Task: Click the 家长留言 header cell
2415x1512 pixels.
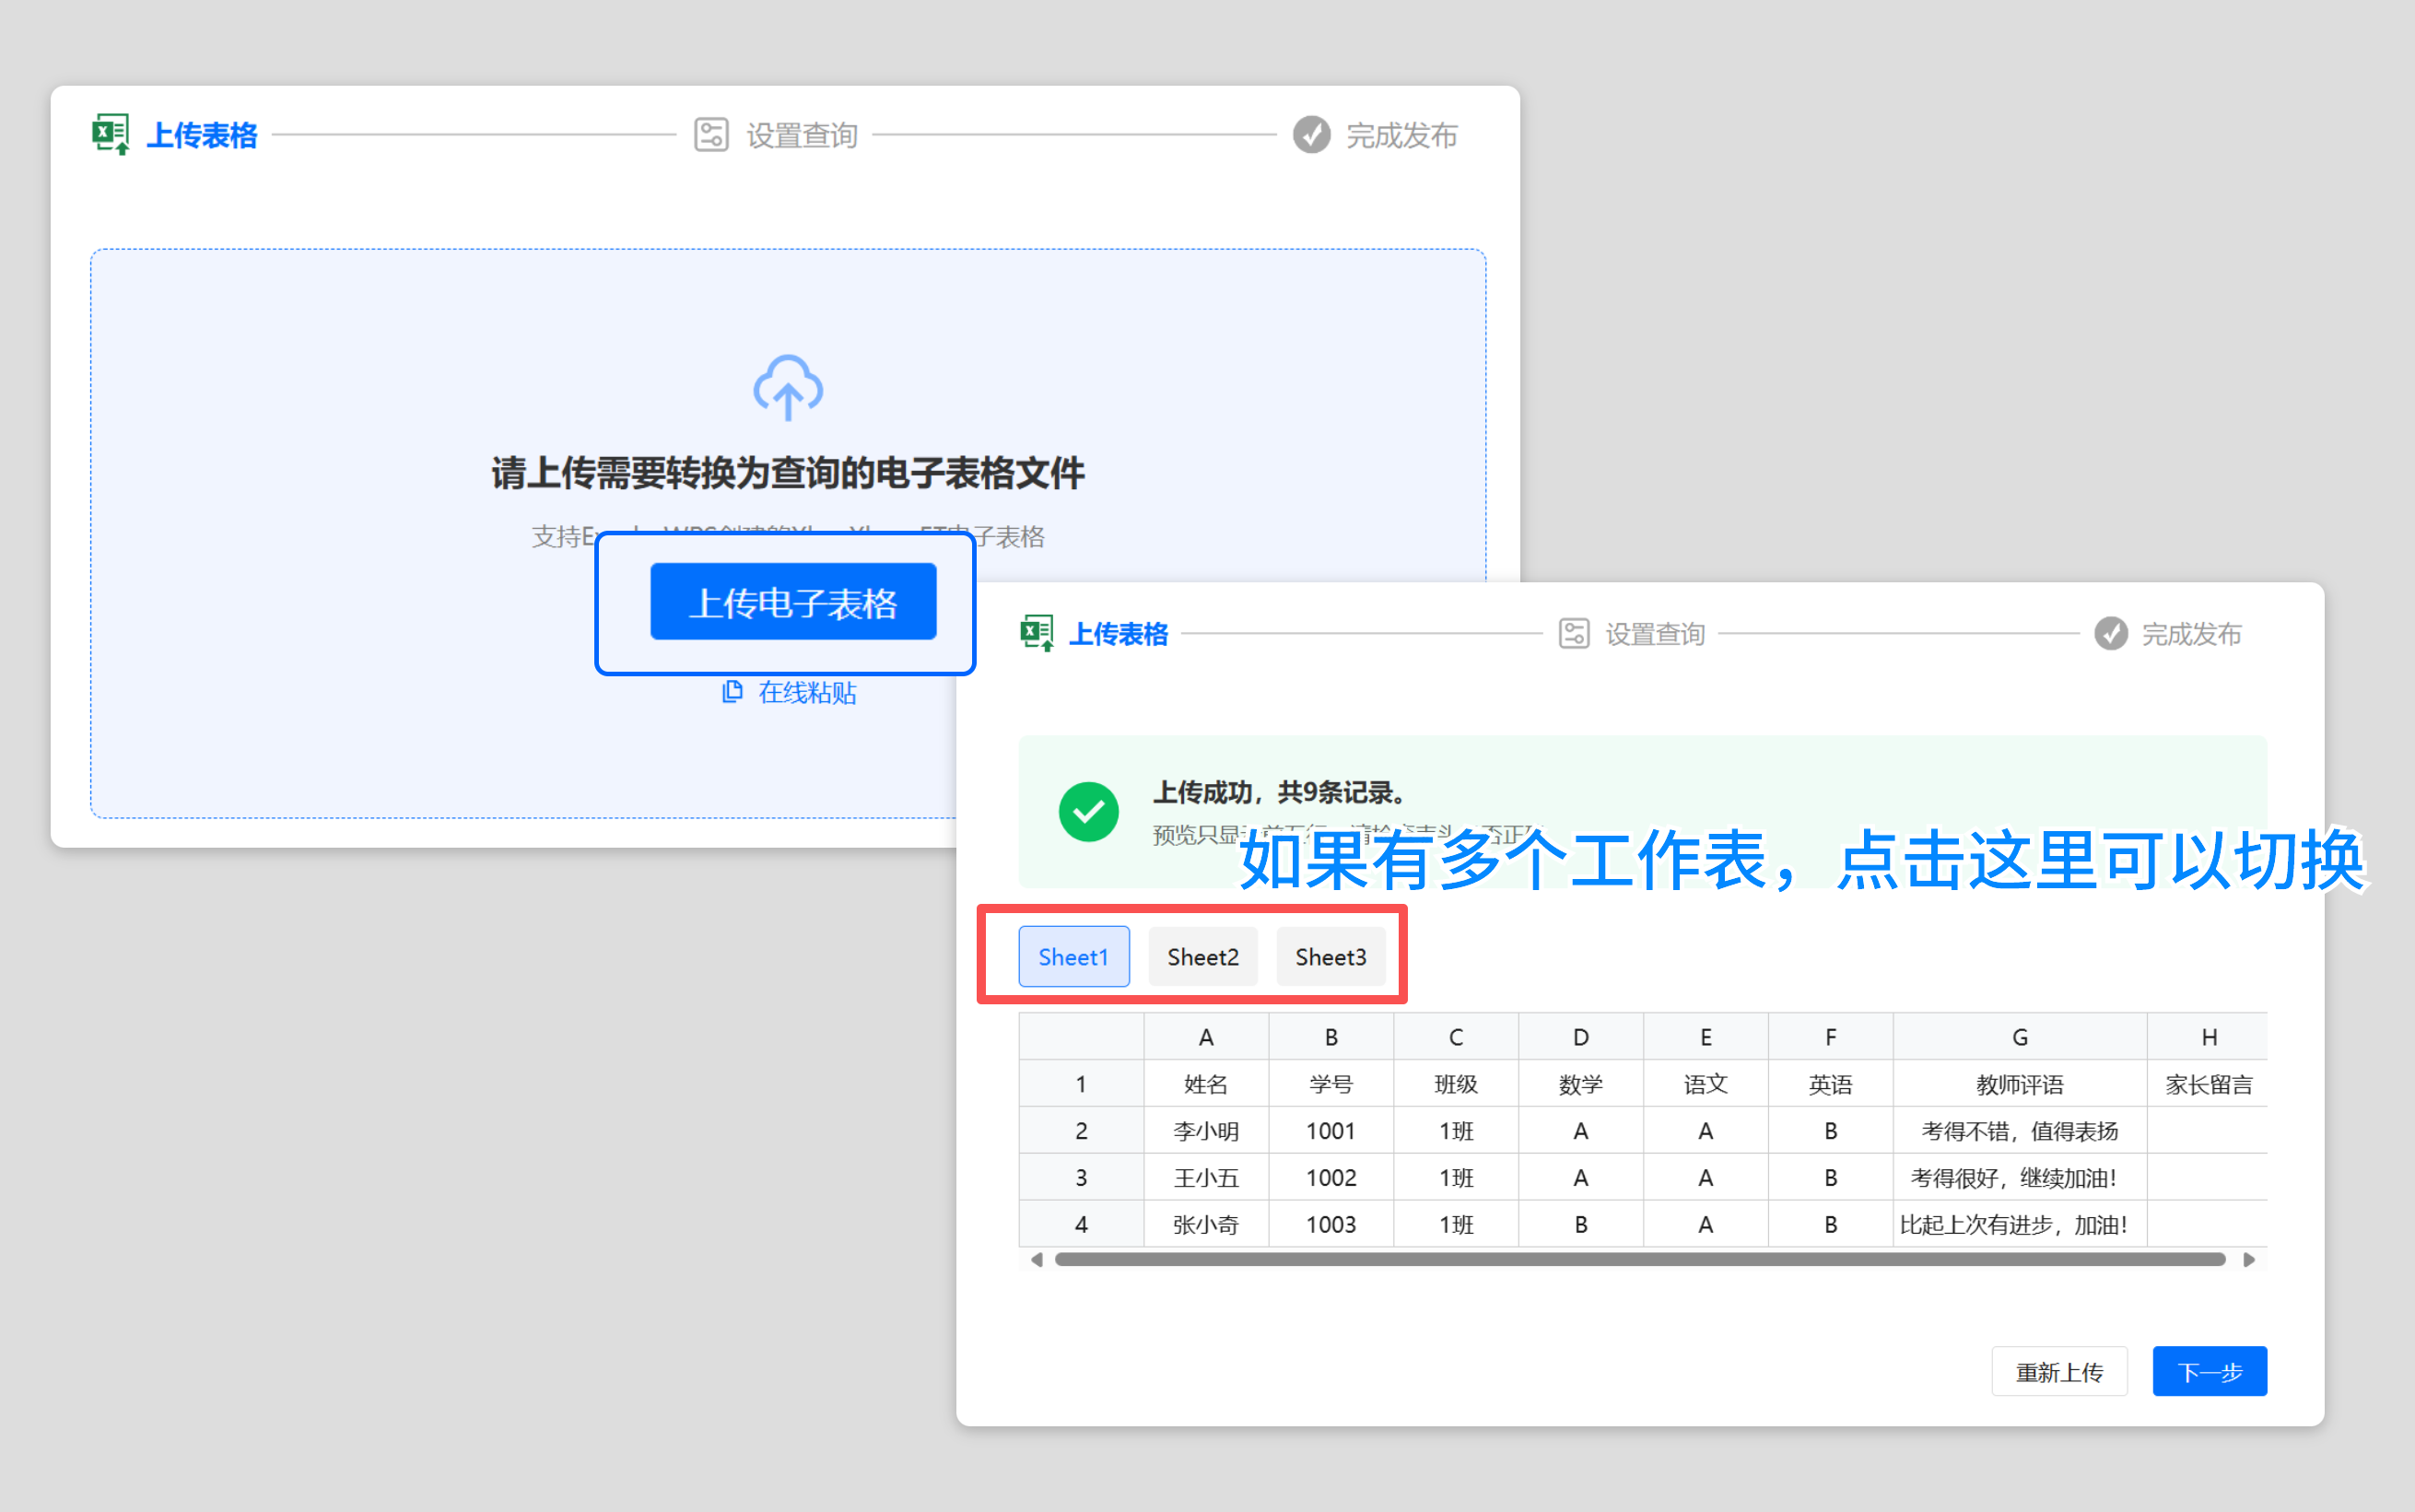Action: pos(2208,1084)
